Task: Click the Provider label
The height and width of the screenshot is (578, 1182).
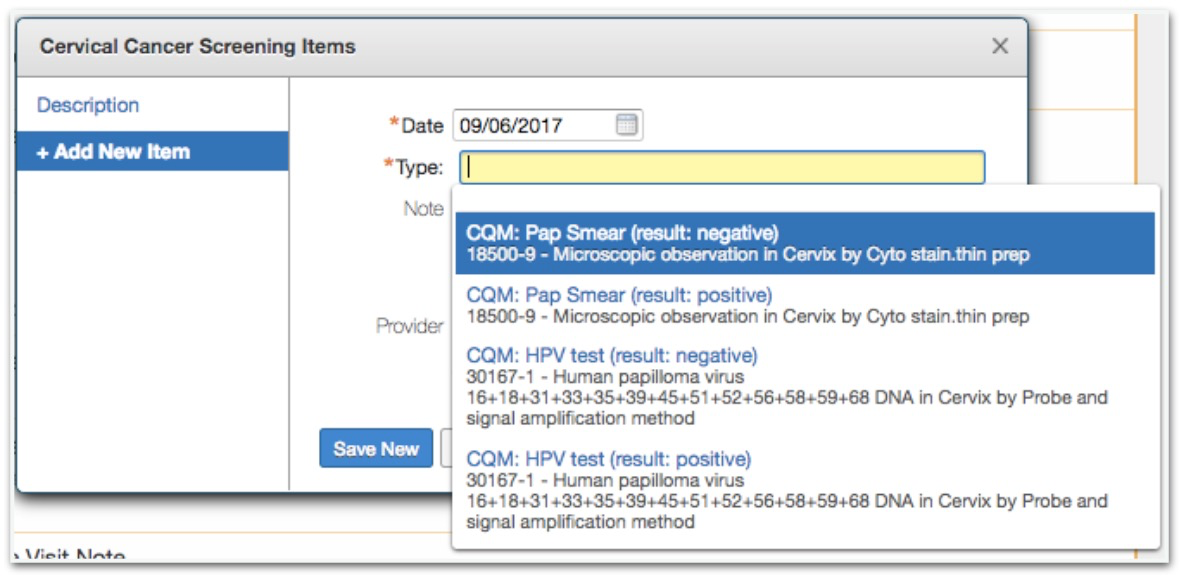Action: pyautogui.click(x=409, y=326)
